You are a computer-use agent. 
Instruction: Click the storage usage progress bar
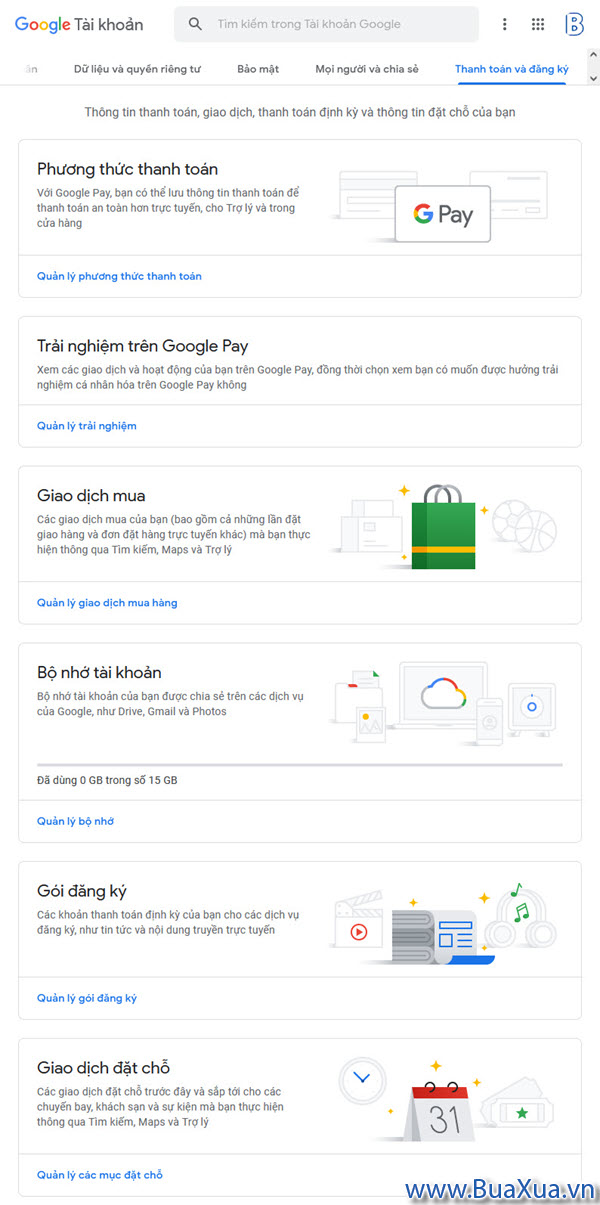coord(299,765)
